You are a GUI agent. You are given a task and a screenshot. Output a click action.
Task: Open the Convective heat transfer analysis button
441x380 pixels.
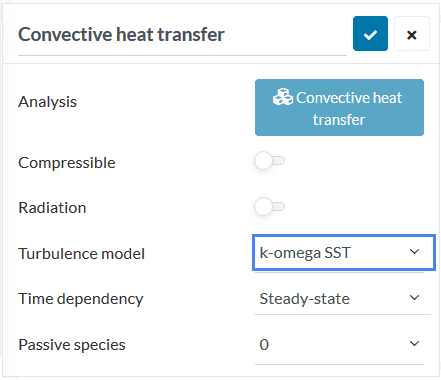click(x=339, y=107)
